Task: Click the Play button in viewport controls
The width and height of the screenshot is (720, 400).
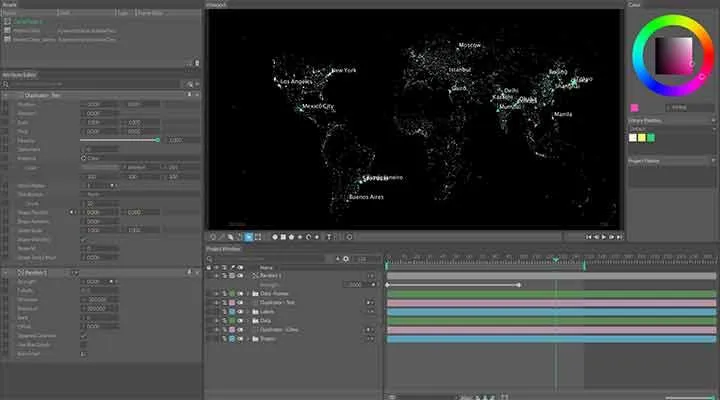Action: tap(603, 237)
